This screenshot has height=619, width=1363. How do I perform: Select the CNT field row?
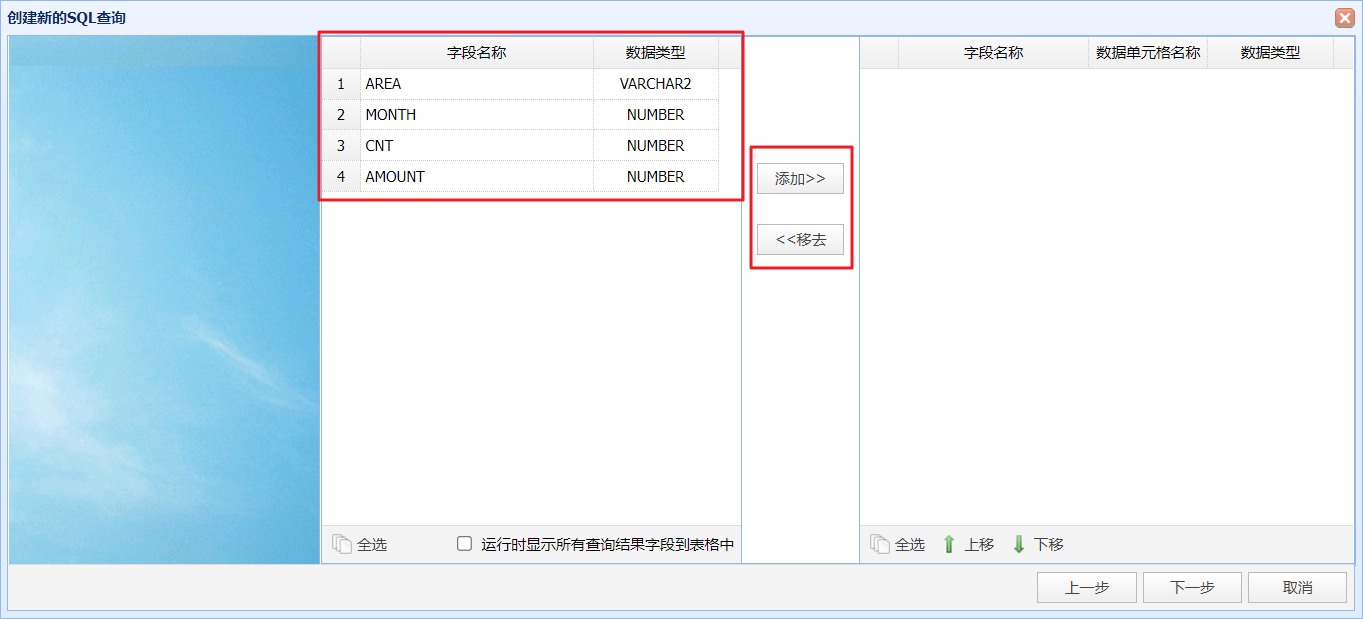click(520, 146)
